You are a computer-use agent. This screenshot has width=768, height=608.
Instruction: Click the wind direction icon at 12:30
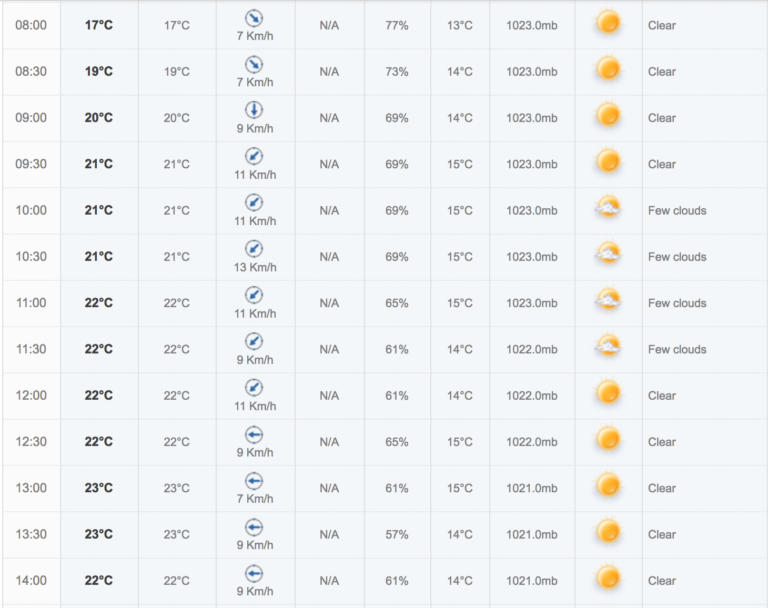pyautogui.click(x=254, y=435)
